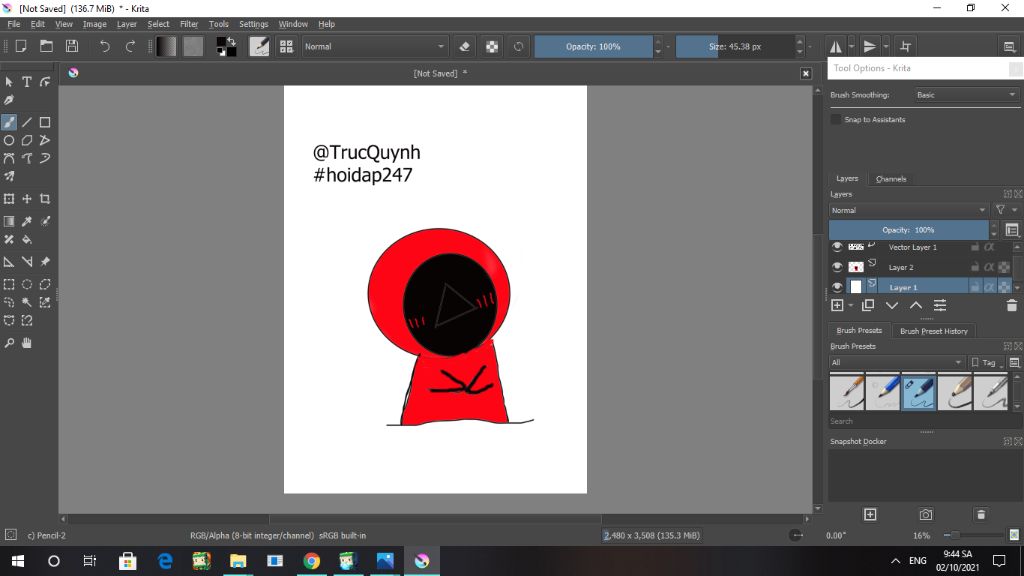Image resolution: width=1024 pixels, height=576 pixels.
Task: Switch to the Channels tab
Action: click(891, 179)
